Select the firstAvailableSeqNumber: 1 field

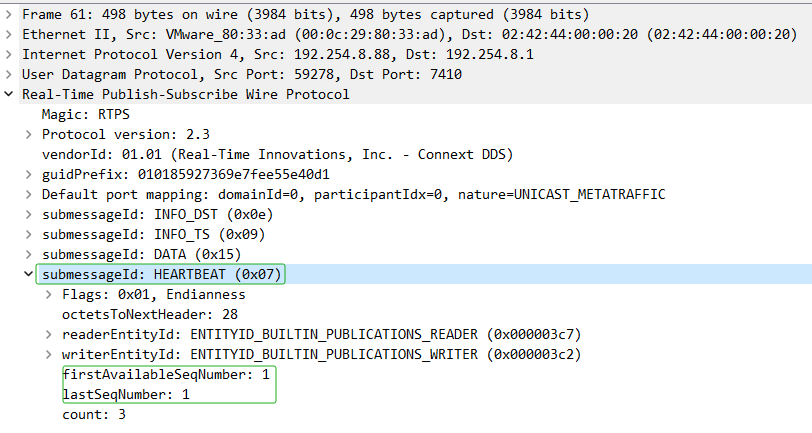coord(166,374)
